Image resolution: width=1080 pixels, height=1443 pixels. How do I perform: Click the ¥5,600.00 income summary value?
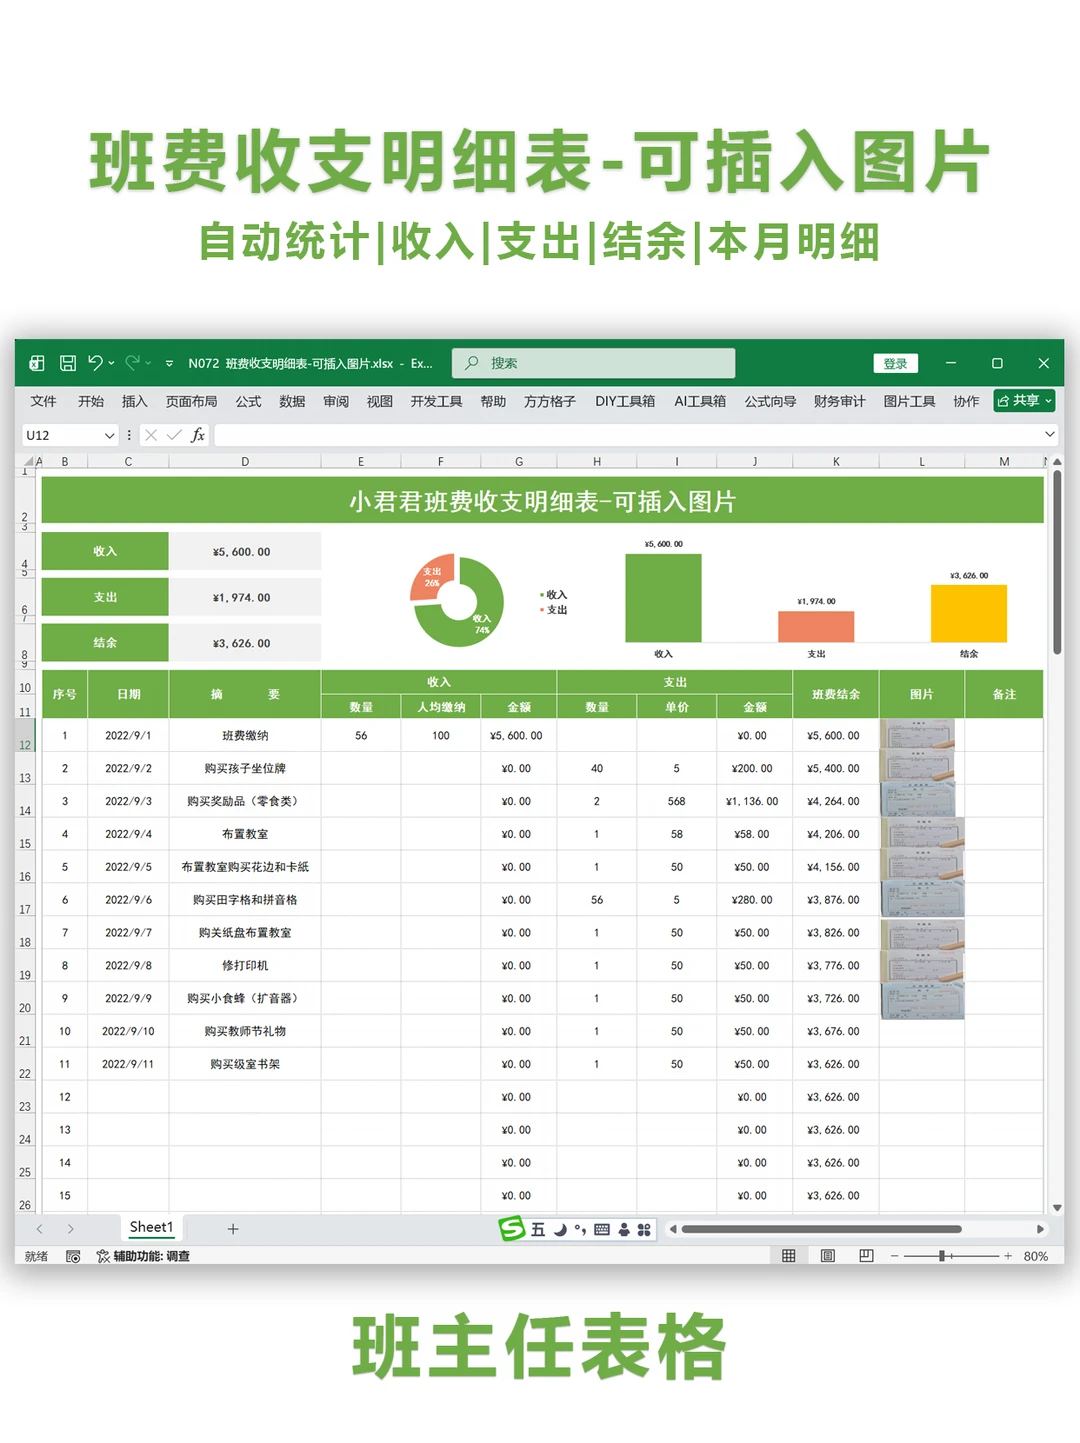[244, 551]
